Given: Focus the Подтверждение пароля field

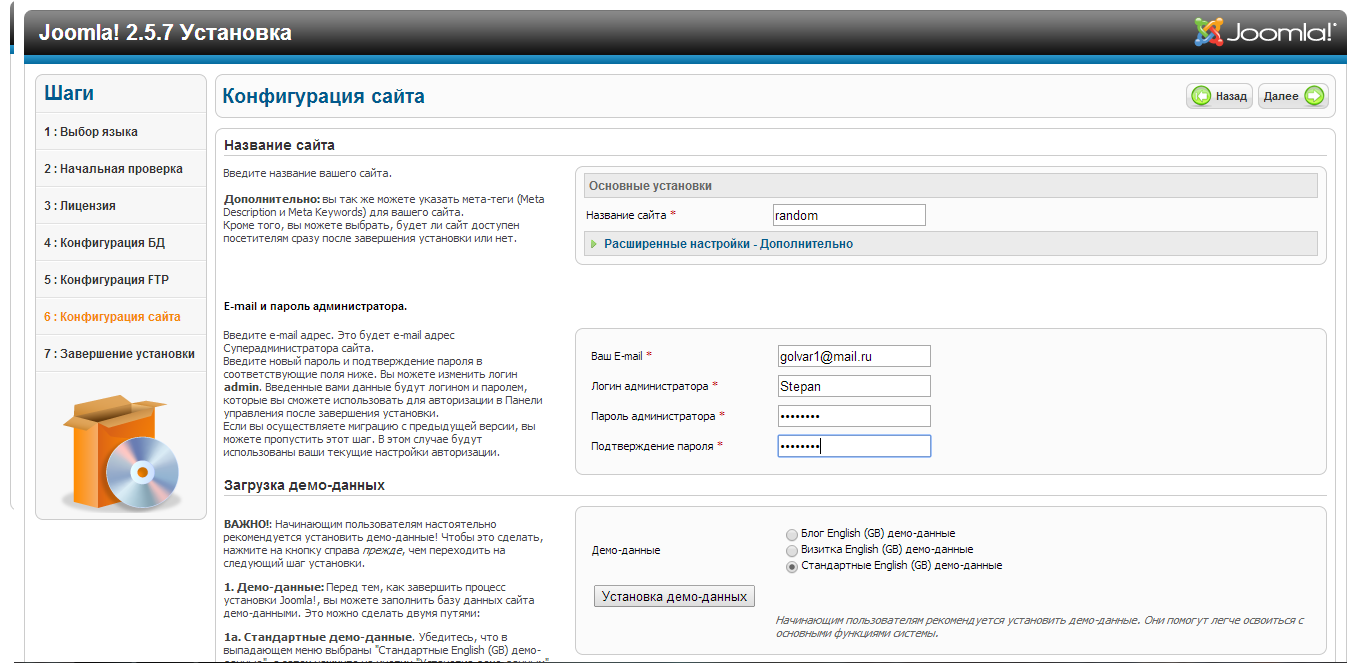Looking at the screenshot, I should 854,446.
